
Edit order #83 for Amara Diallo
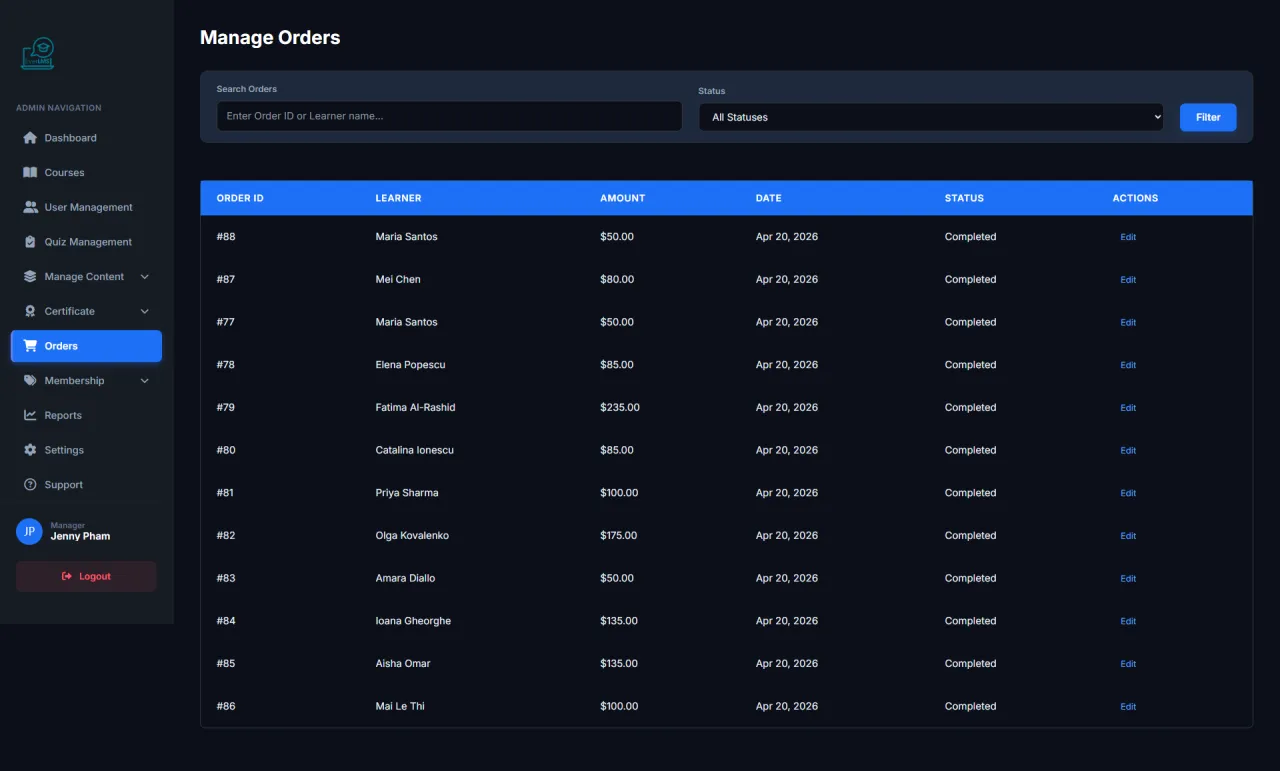pos(1128,578)
